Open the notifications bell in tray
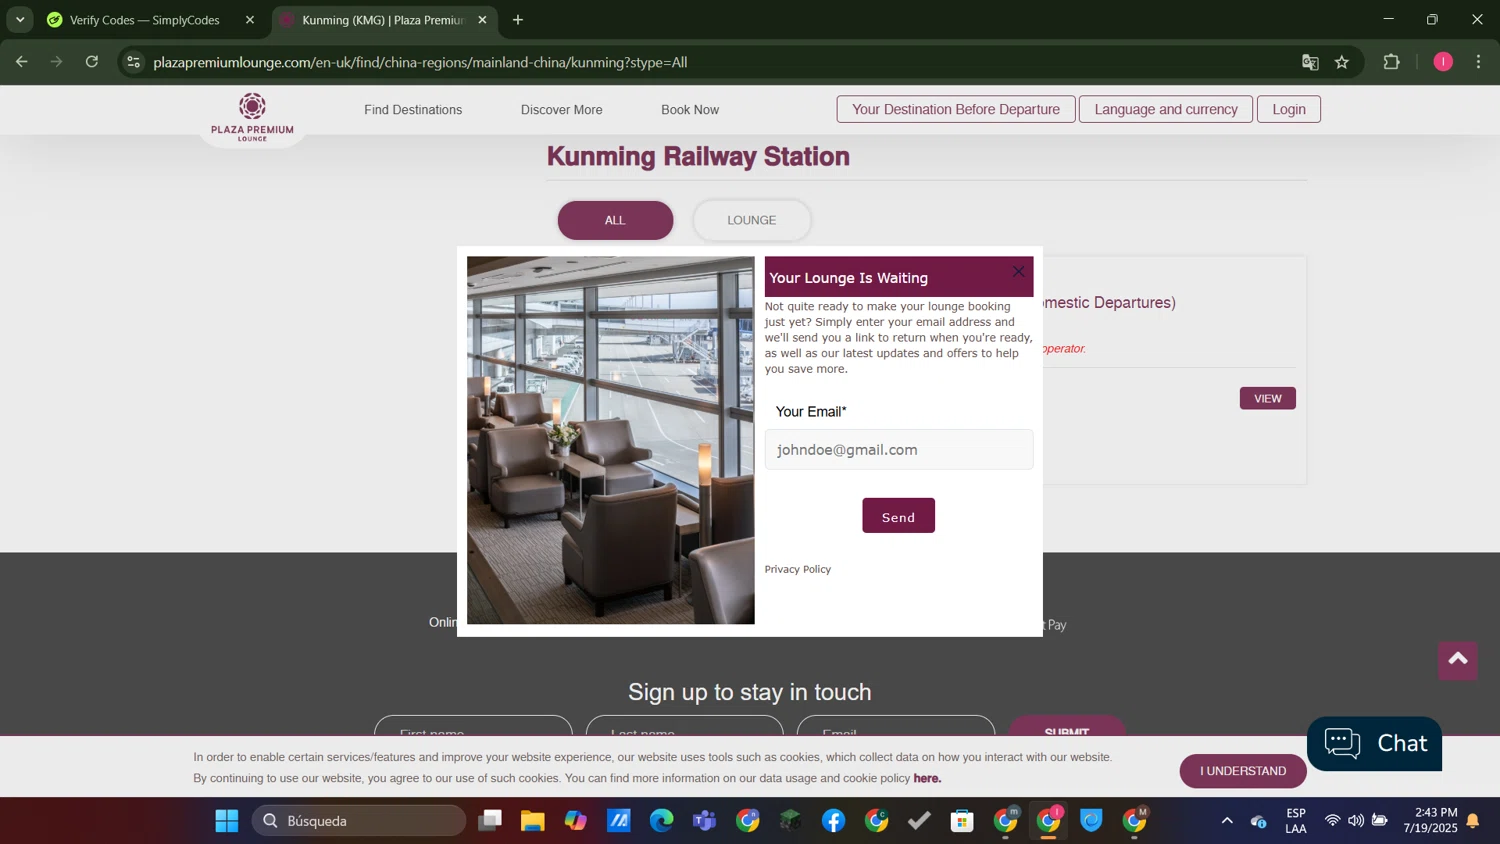Viewport: 1500px width, 844px height. 1473,821
